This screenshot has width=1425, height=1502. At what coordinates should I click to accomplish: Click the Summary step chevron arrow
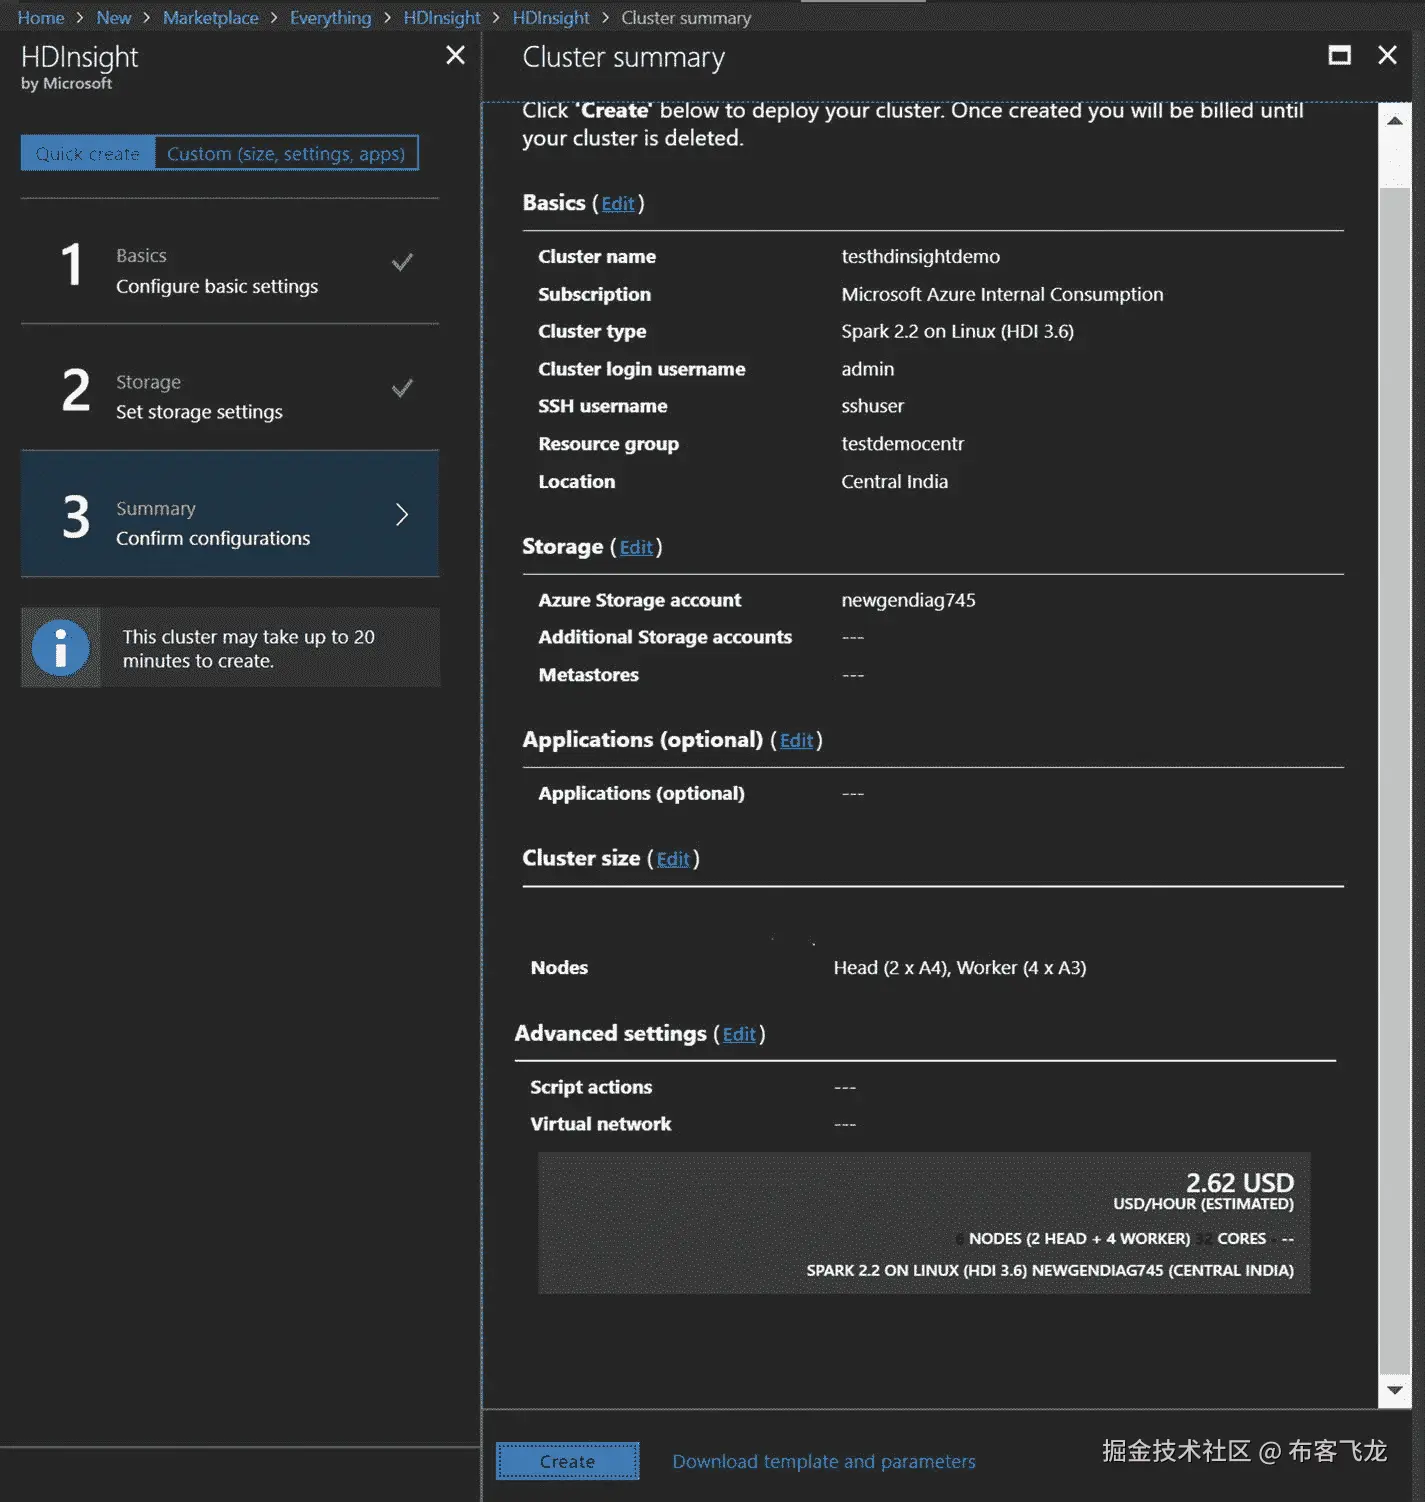tap(402, 514)
